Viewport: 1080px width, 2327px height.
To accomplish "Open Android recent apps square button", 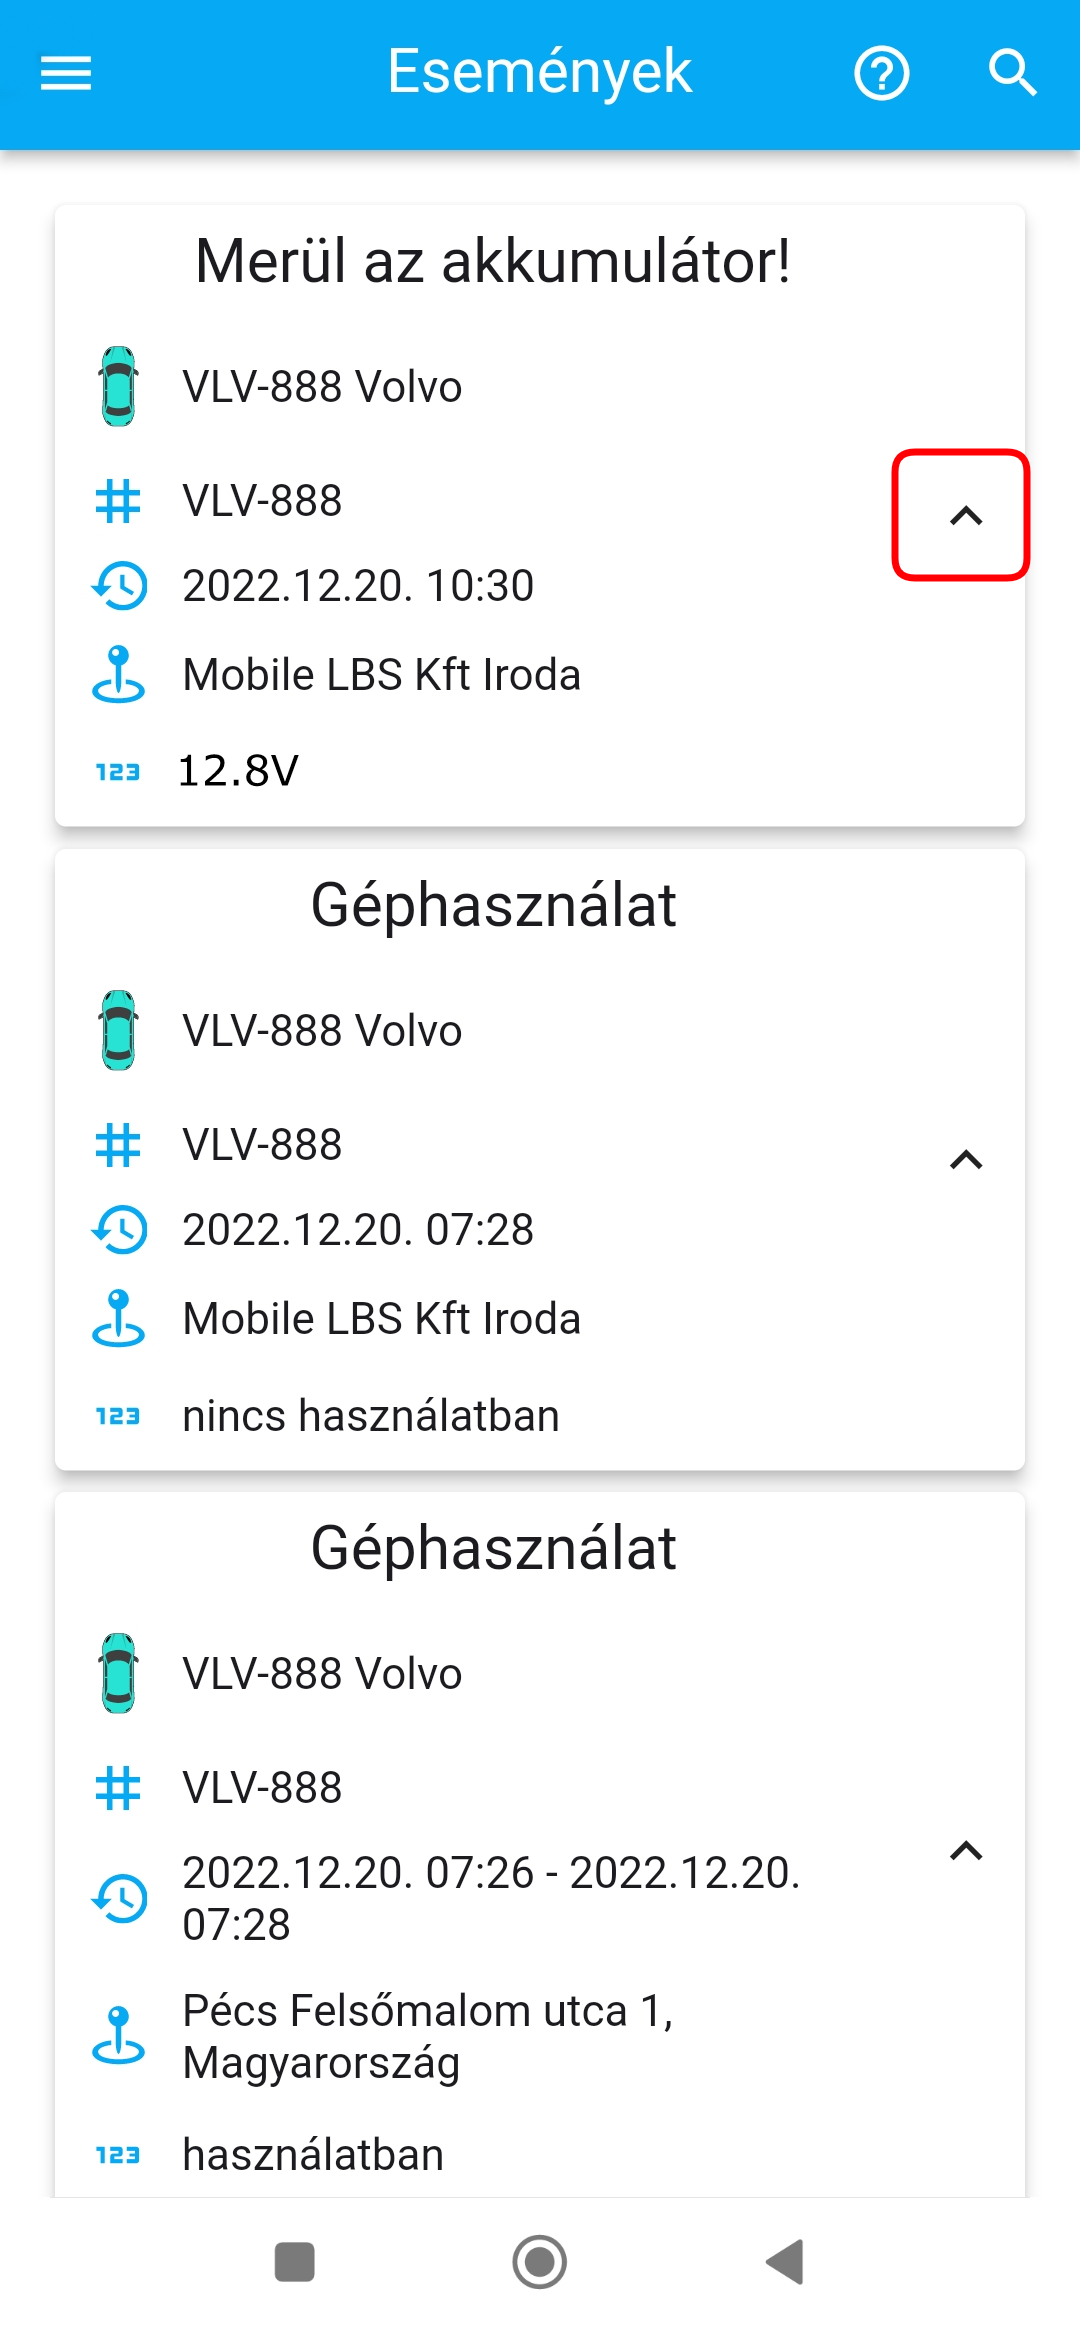I will click(x=295, y=2262).
